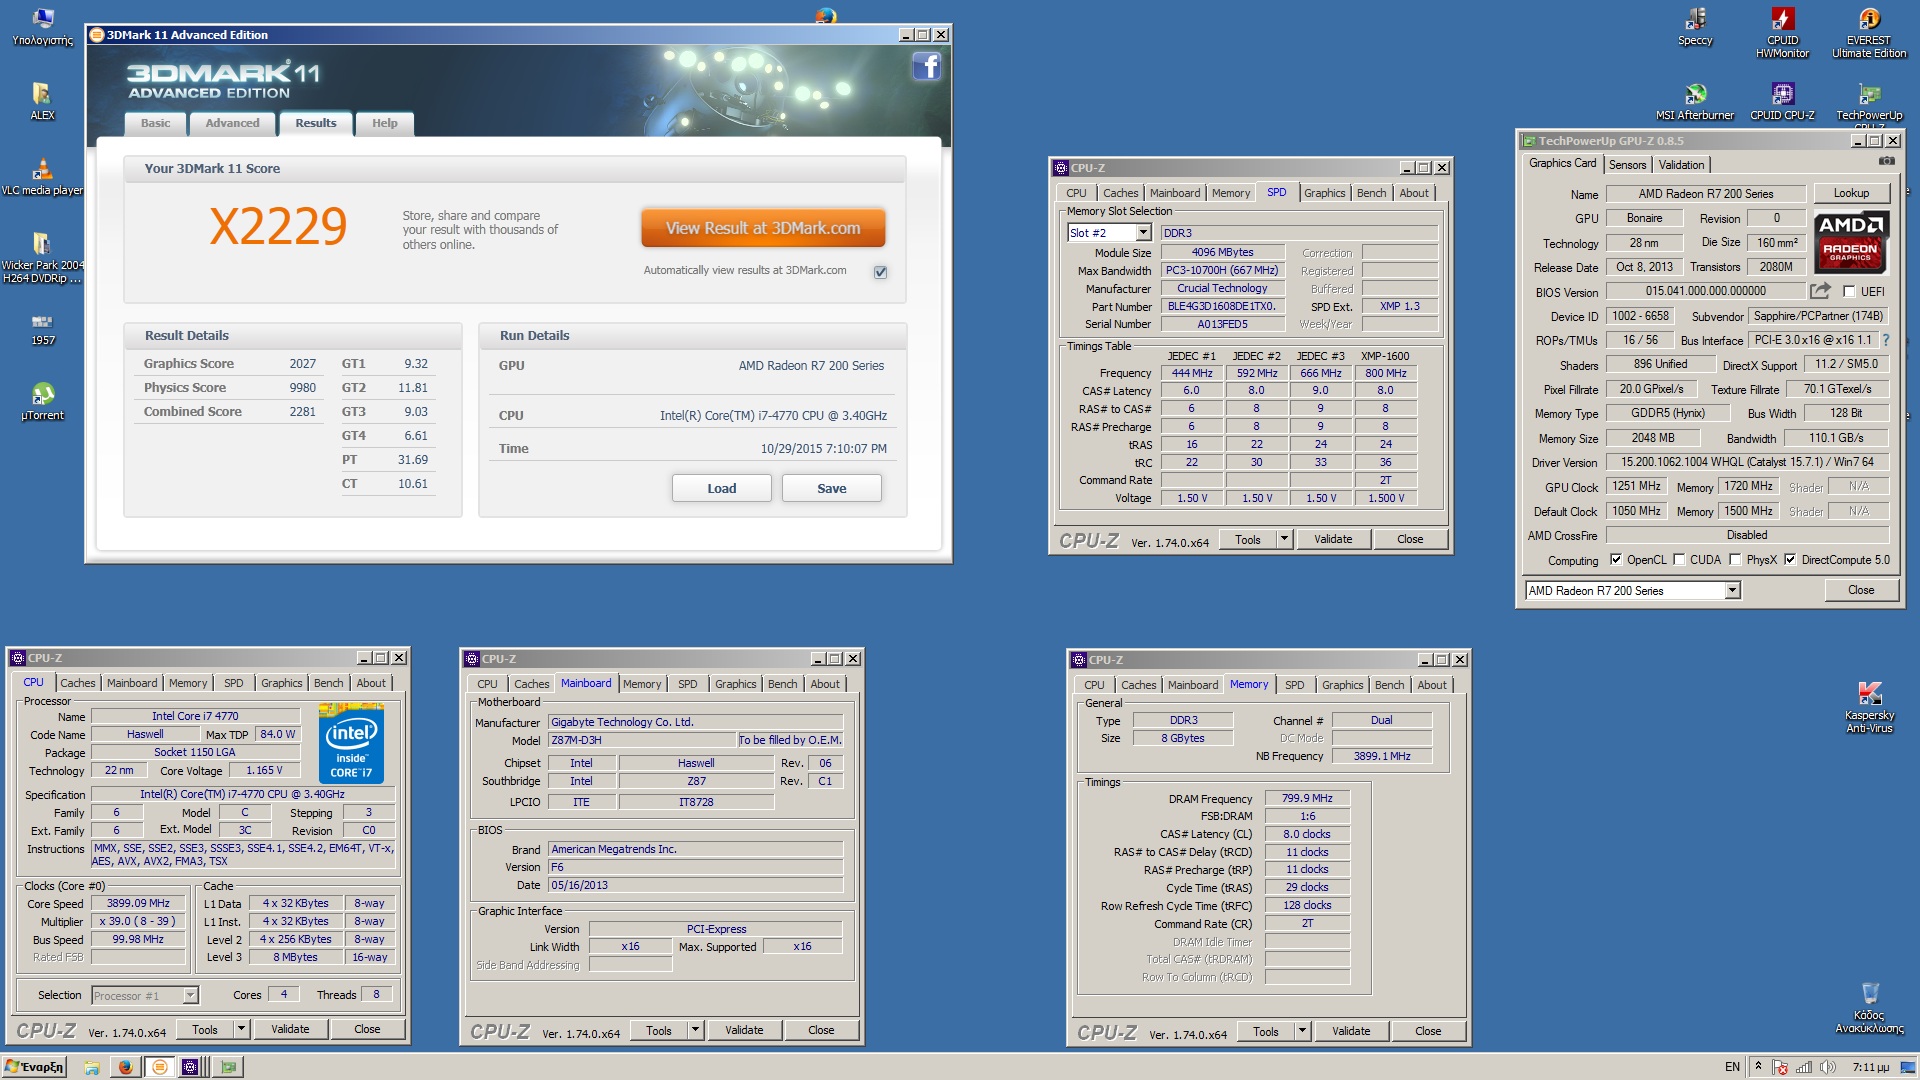1920x1080 pixels.
Task: Switch to the Advanced tab in 3DMark
Action: click(232, 124)
